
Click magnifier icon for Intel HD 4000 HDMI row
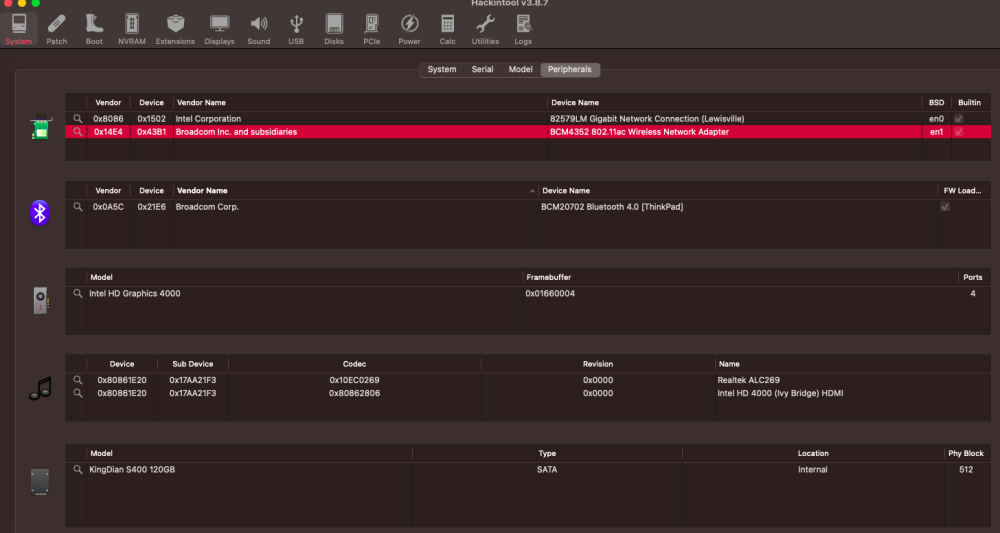click(x=78, y=393)
